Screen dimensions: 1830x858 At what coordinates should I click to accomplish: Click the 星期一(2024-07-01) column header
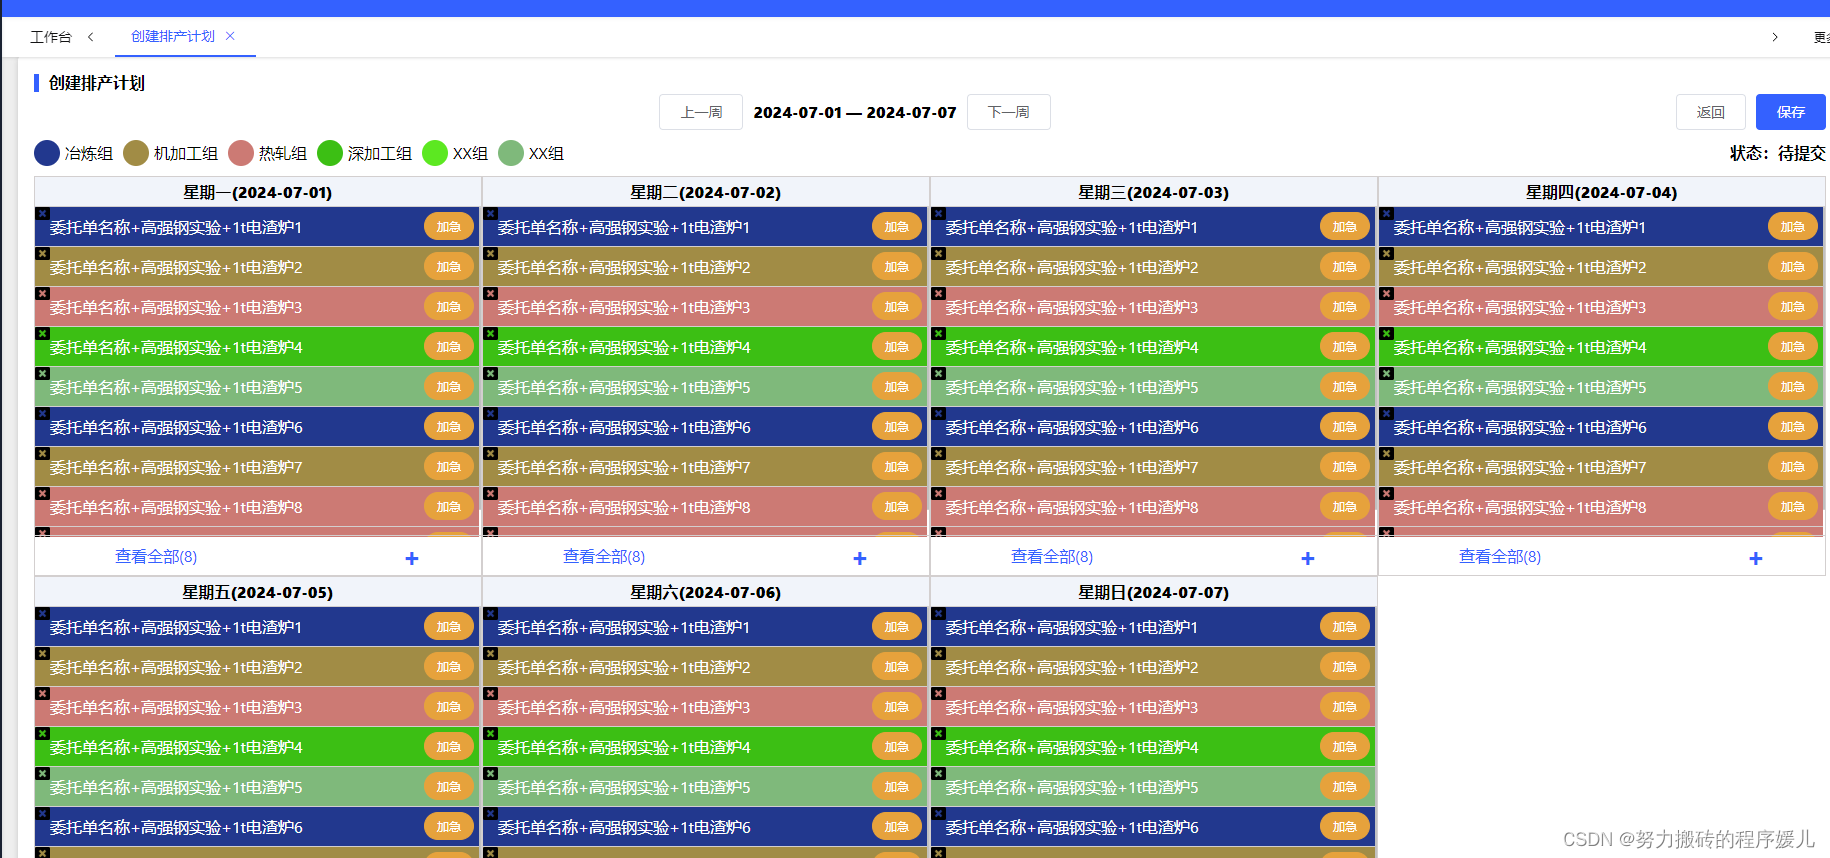(x=258, y=192)
